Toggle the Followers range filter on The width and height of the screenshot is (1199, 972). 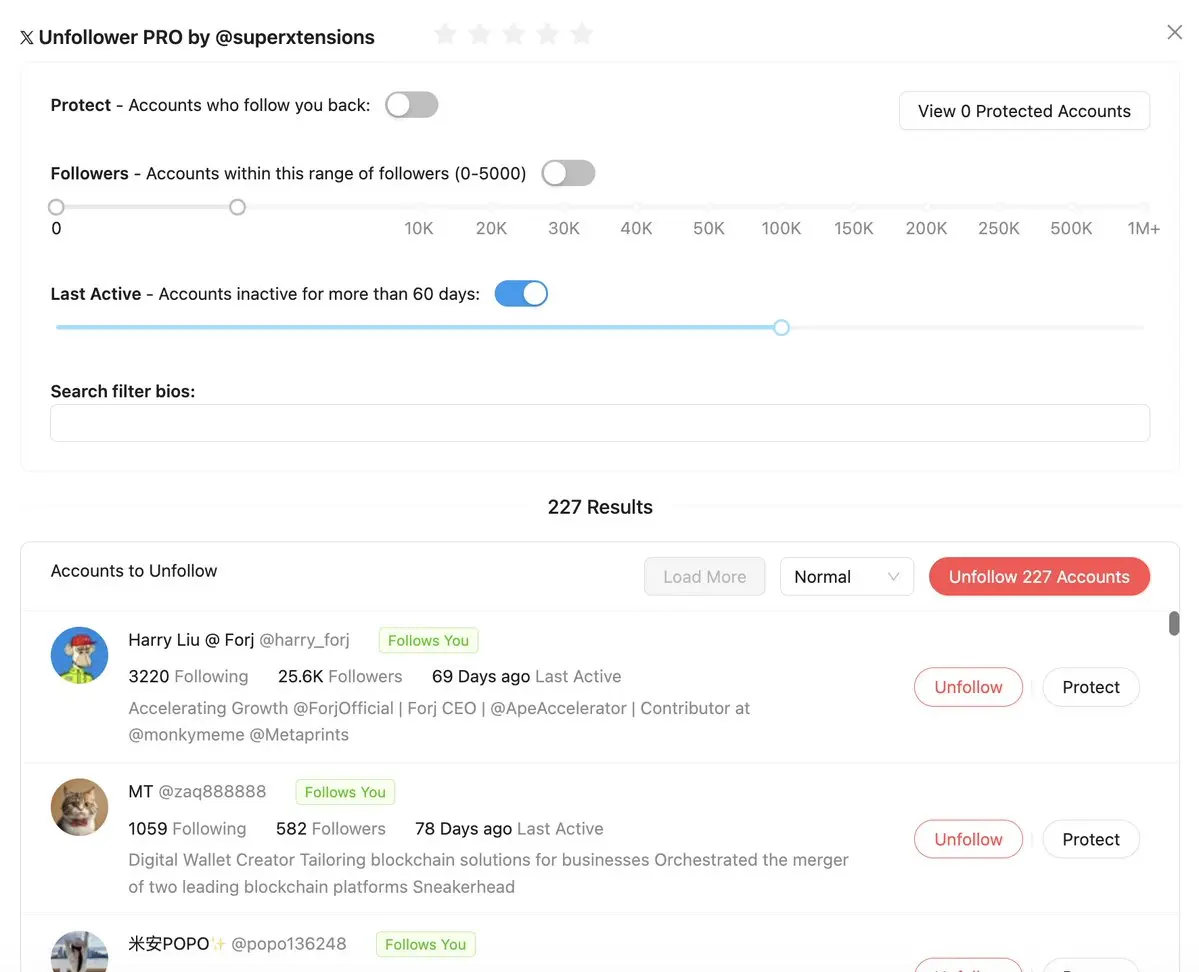(568, 173)
